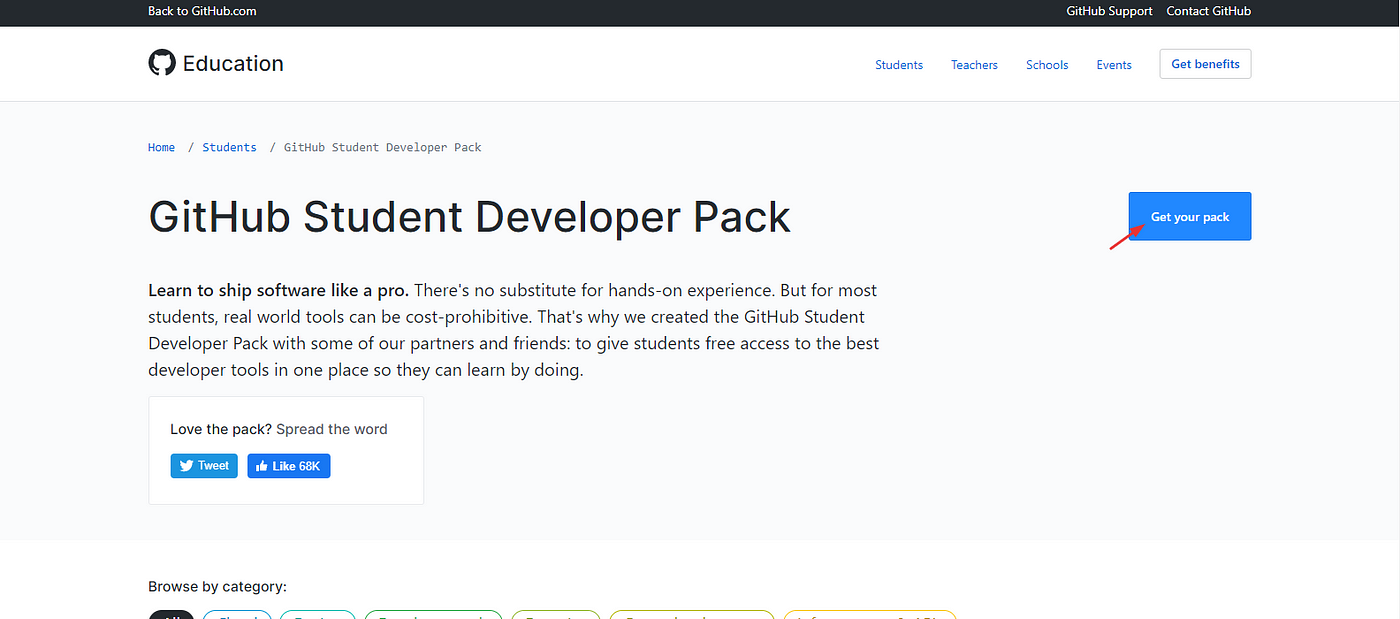Open the Students nav item in header
This screenshot has height=619, width=1400.
coord(899,65)
